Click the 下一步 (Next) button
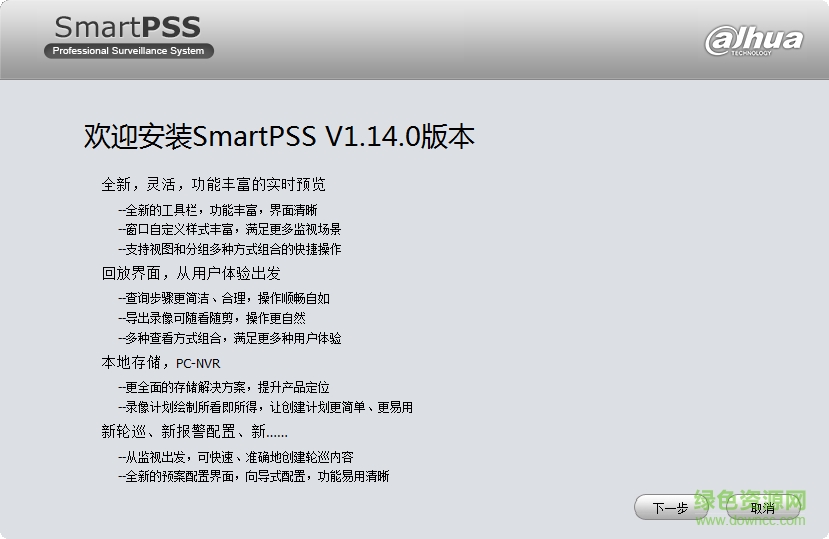Screen dimensions: 829x539 click(x=670, y=508)
